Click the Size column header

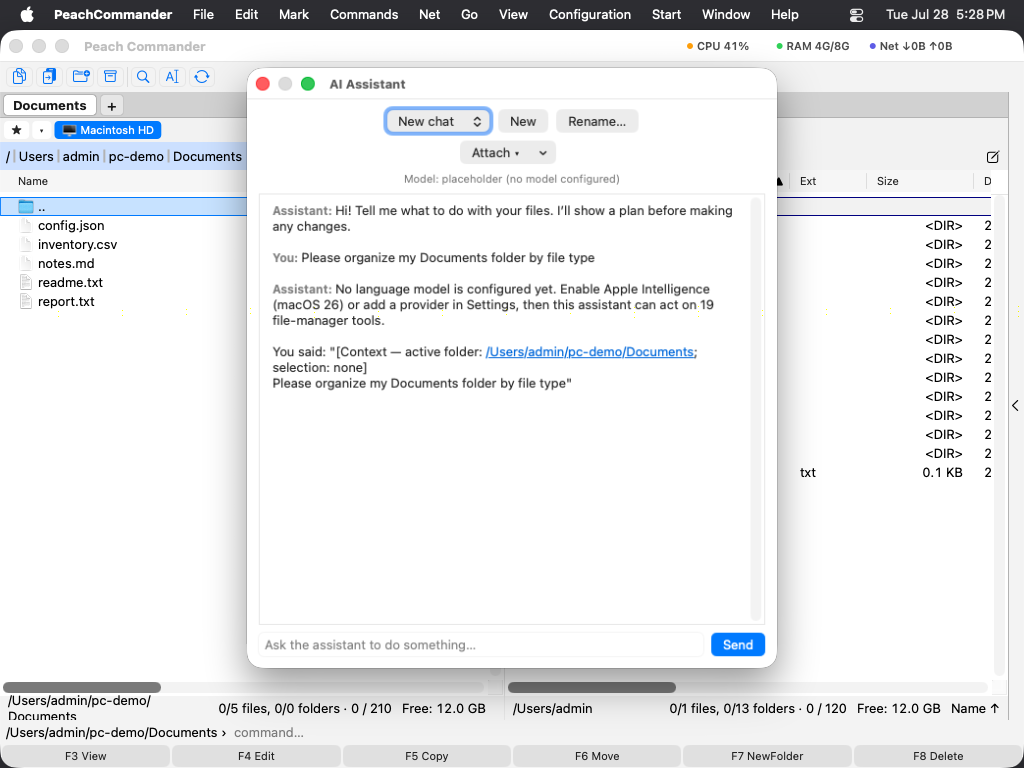click(x=888, y=181)
